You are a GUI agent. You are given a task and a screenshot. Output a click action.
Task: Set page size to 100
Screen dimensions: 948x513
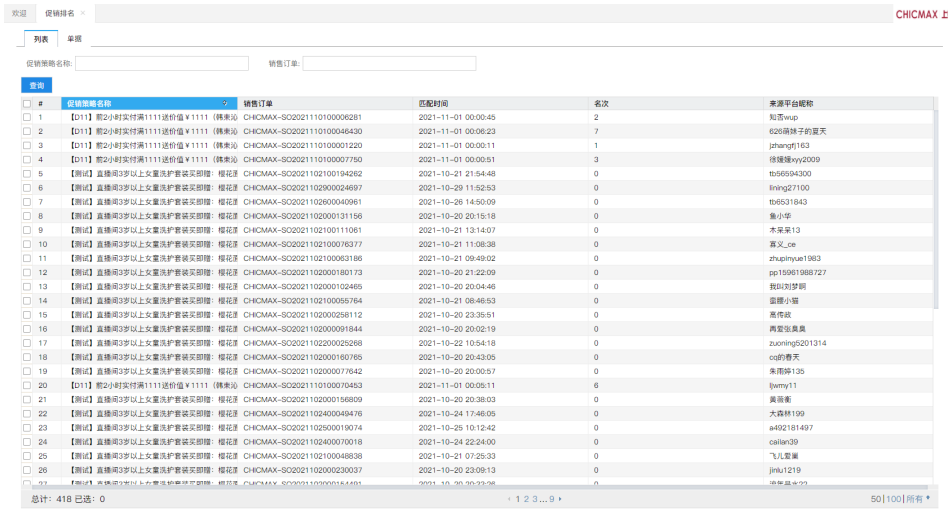[x=894, y=499]
